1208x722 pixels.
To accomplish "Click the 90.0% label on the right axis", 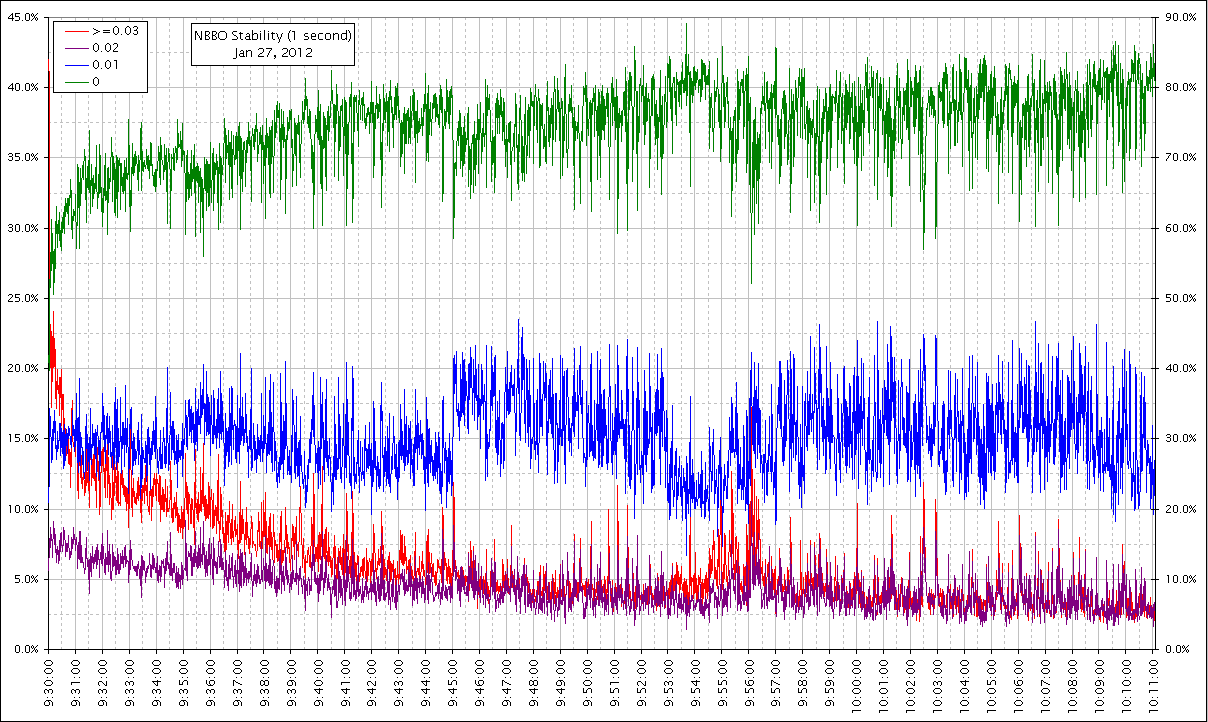I will (1181, 17).
